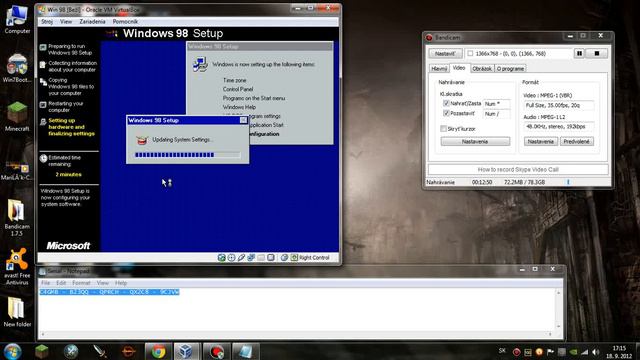
Task: Select the Win7Boot desktop icon
Action: 17,68
